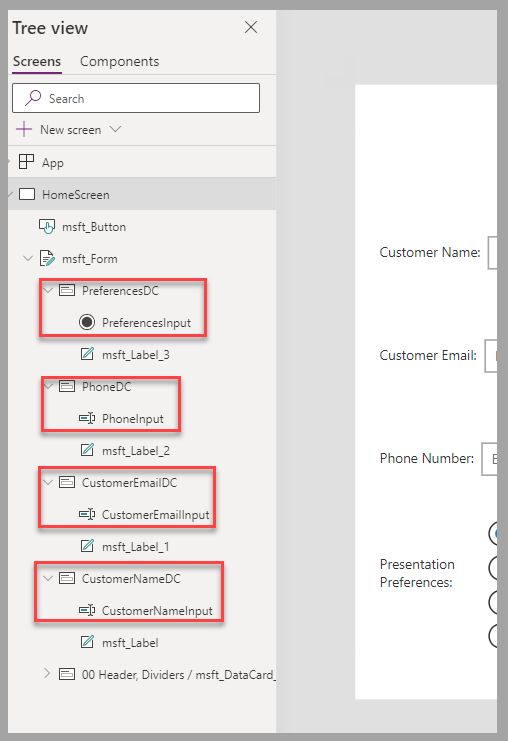This screenshot has width=508, height=741.
Task: Collapse the CustomerEmailDC data card
Action: [x=48, y=482]
